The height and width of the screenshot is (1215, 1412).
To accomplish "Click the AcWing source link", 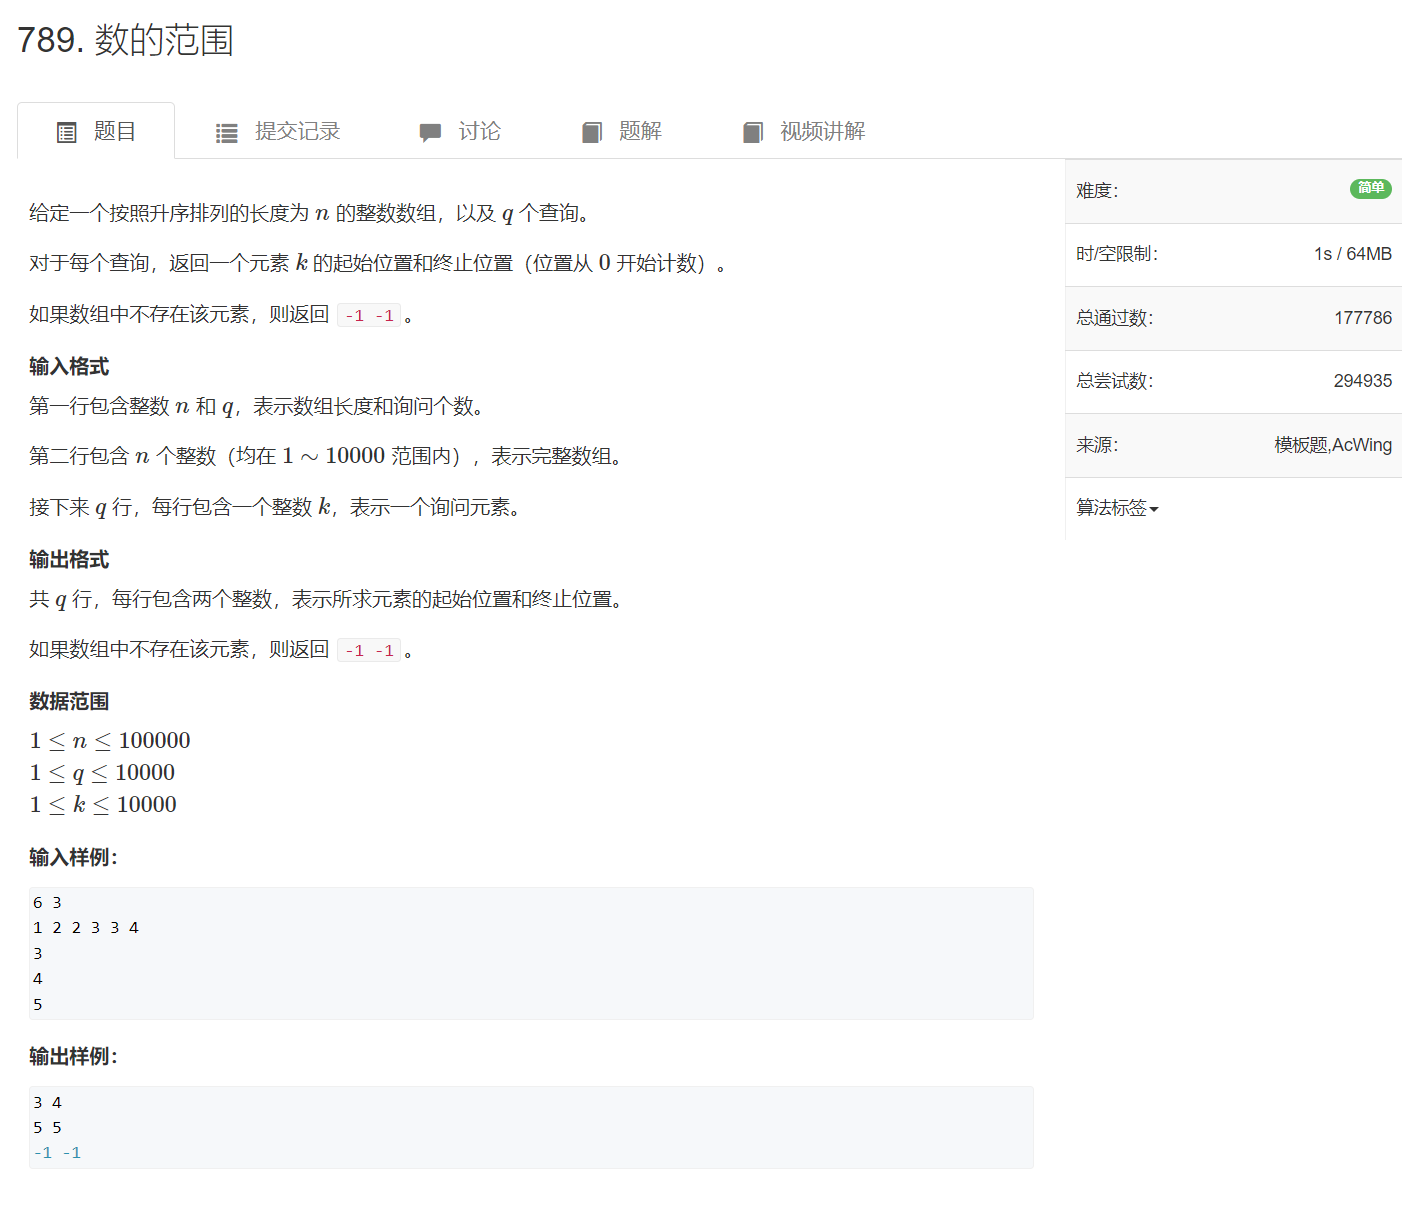I will [1362, 445].
